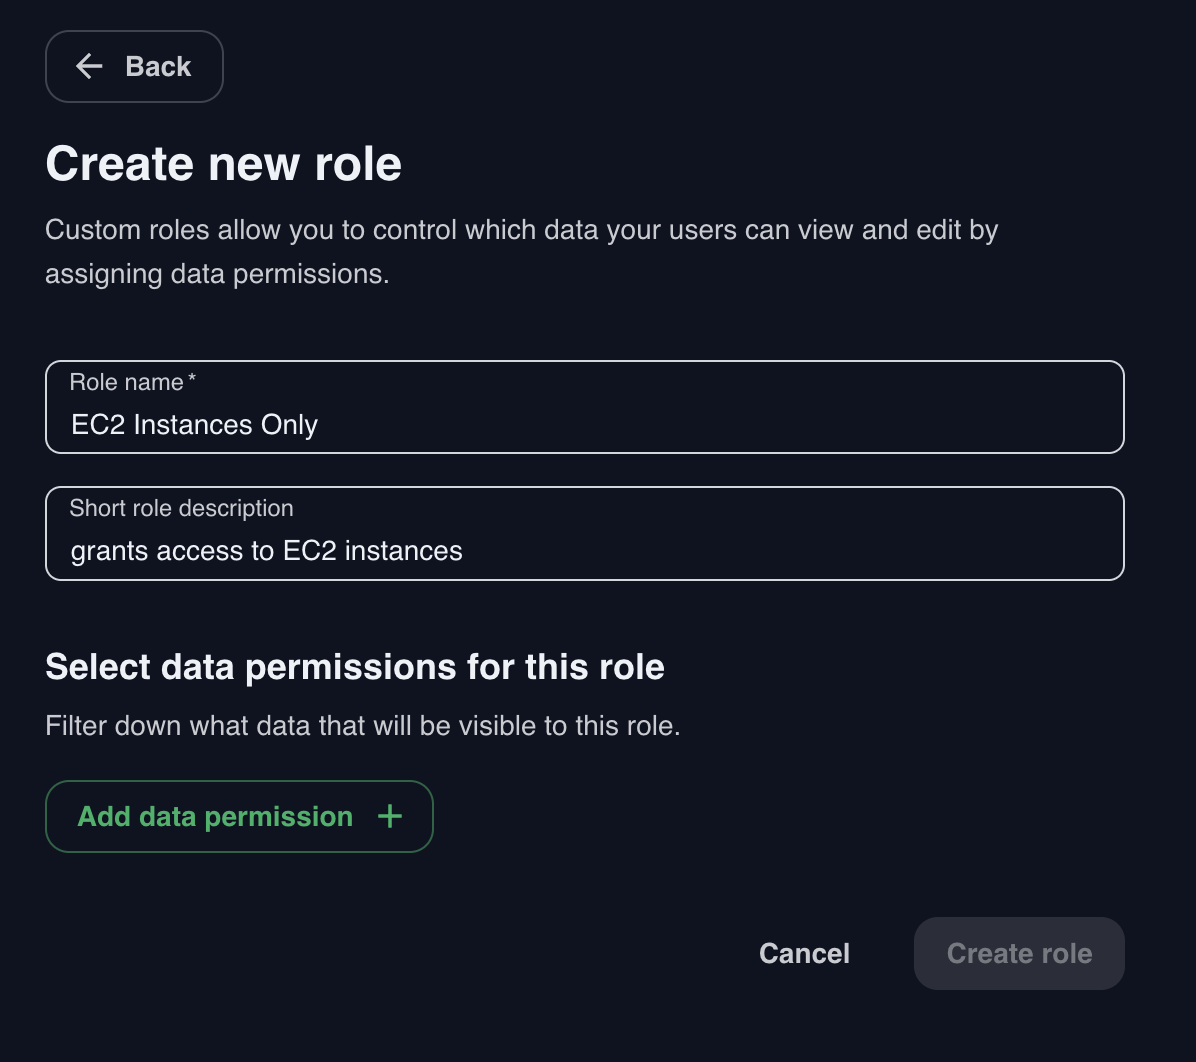Place cursor in 'grants access to EC2 instances' text
The width and height of the screenshot is (1196, 1062).
[x=266, y=550]
